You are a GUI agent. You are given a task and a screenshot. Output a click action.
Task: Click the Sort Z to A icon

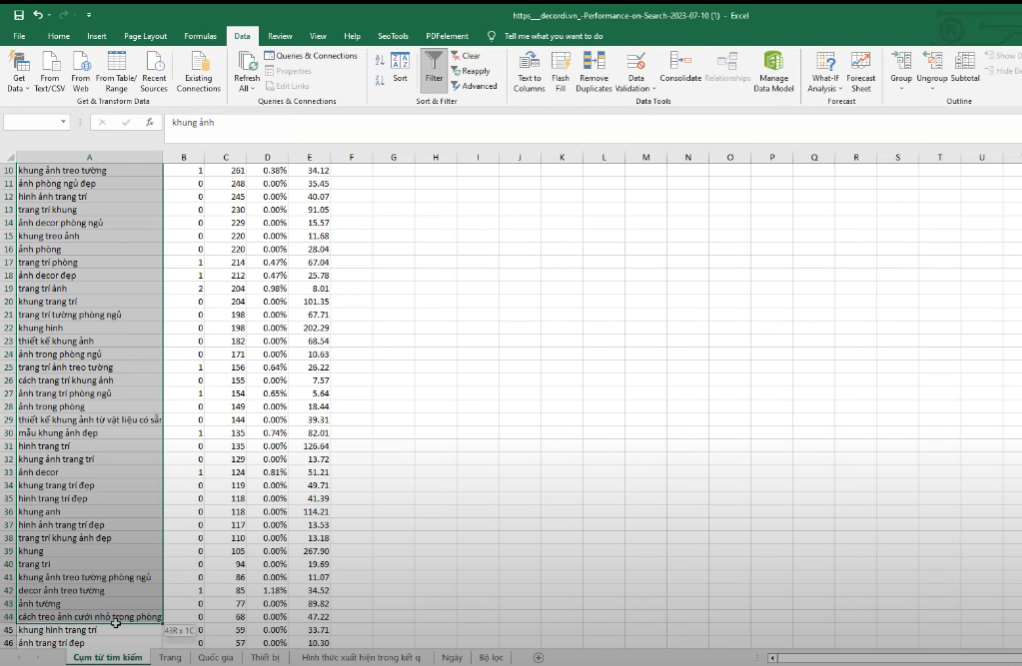[x=380, y=80]
